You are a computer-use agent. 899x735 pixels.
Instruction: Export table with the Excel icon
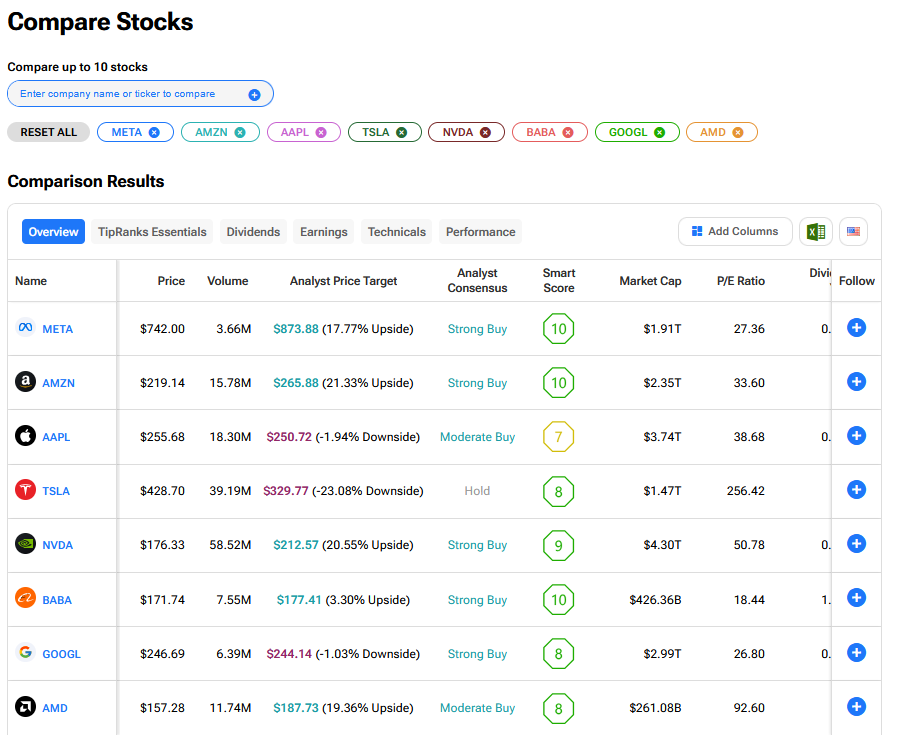(816, 232)
